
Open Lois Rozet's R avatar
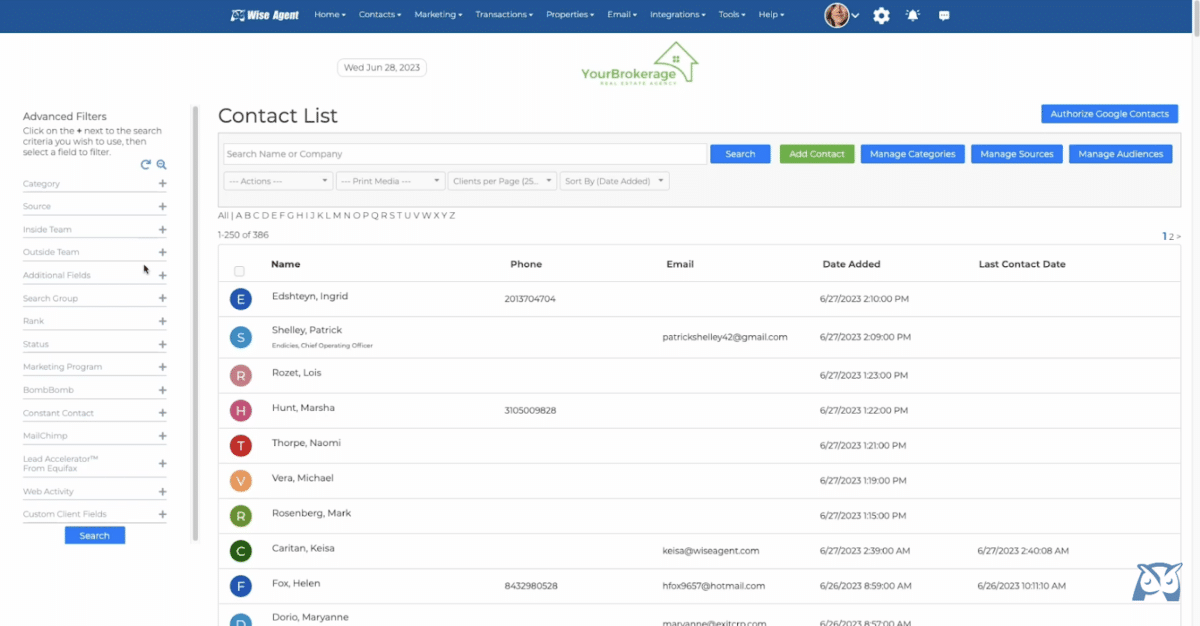[240, 375]
